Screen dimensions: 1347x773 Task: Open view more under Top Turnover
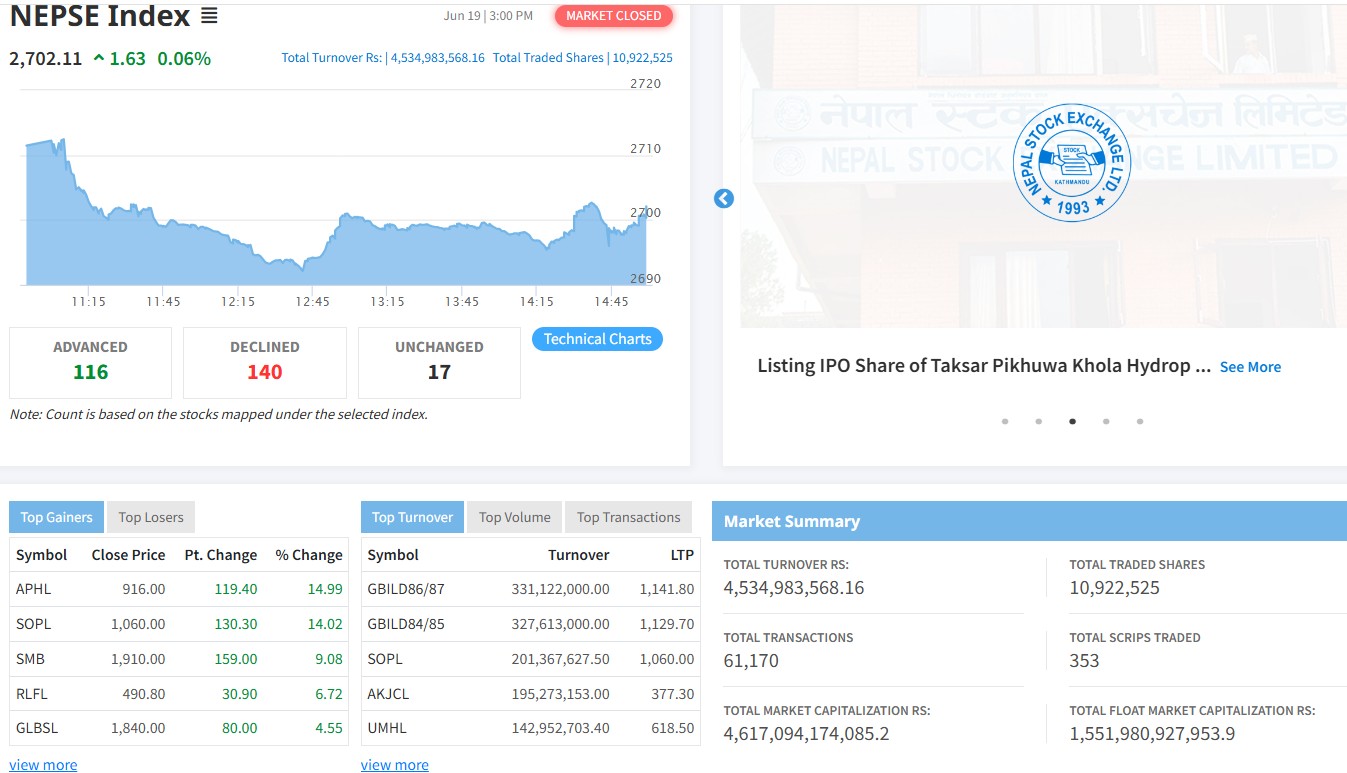394,765
